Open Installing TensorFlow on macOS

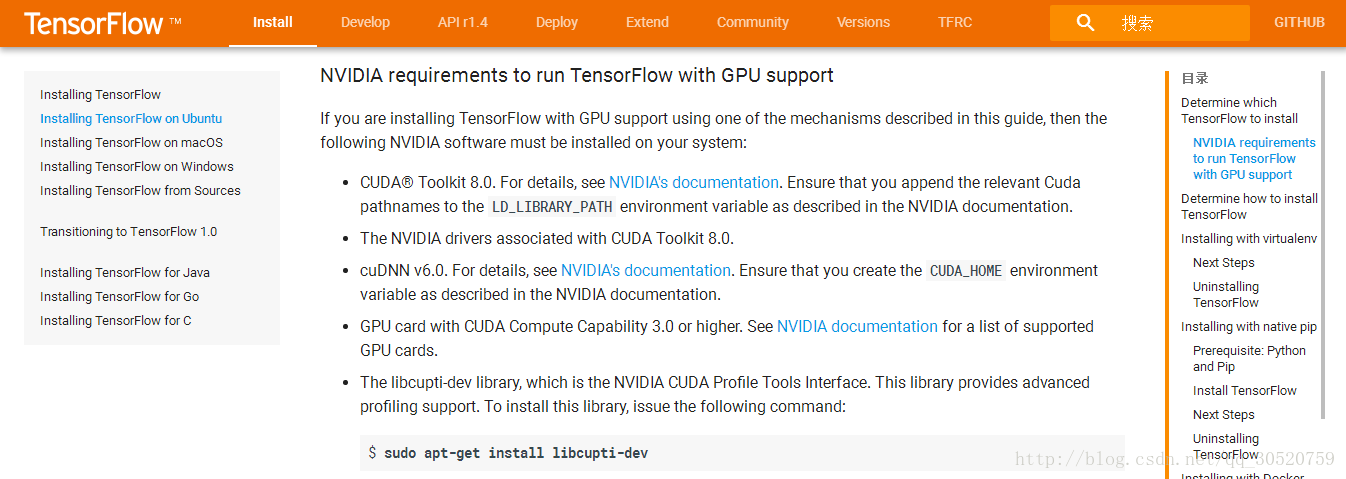point(131,143)
